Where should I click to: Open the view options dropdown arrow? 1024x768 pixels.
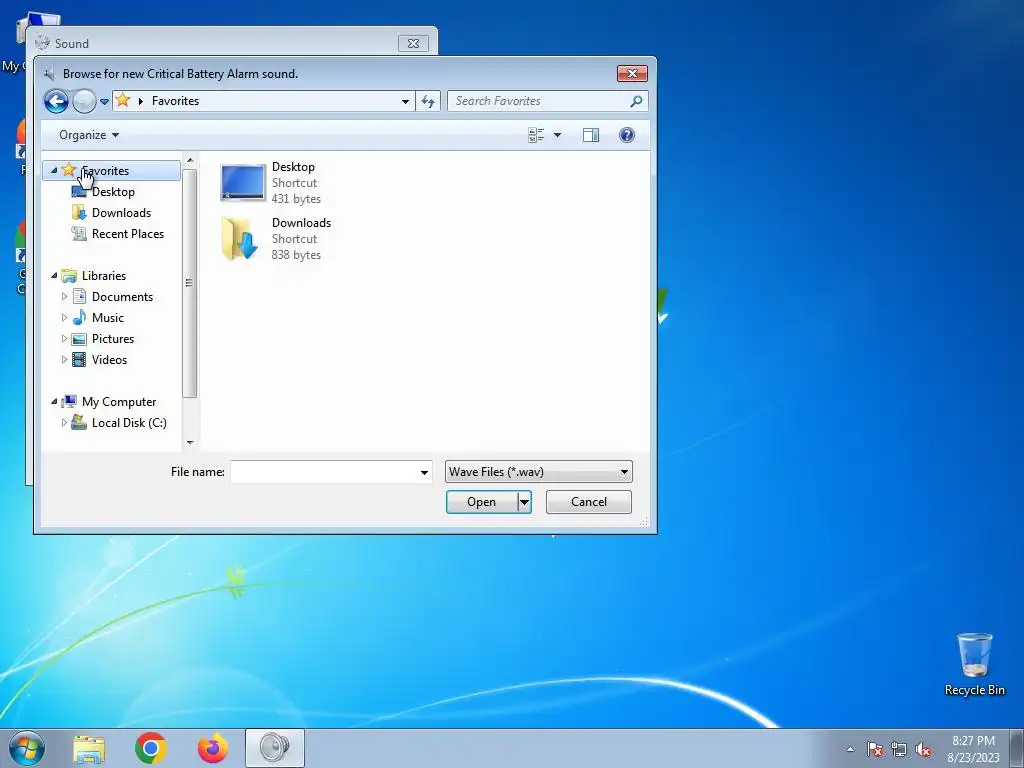click(x=557, y=135)
